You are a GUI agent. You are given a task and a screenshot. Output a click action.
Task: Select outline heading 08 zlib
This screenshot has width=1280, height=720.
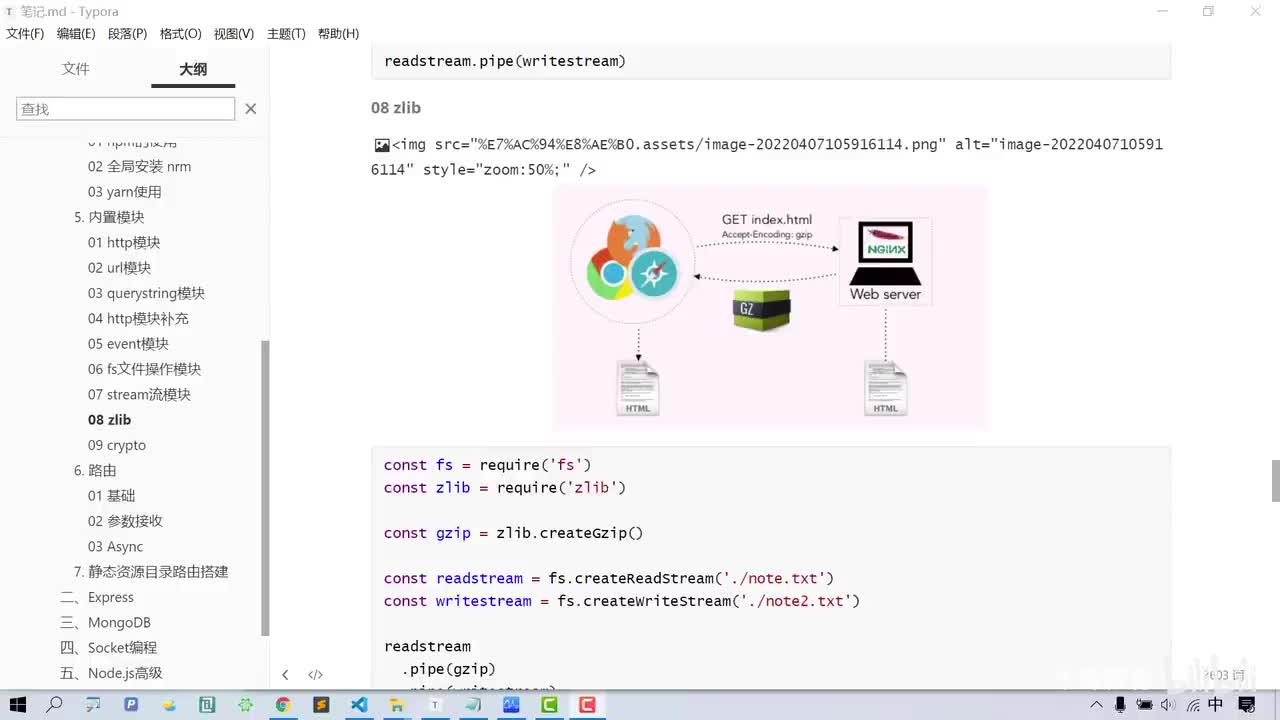pyautogui.click(x=109, y=420)
